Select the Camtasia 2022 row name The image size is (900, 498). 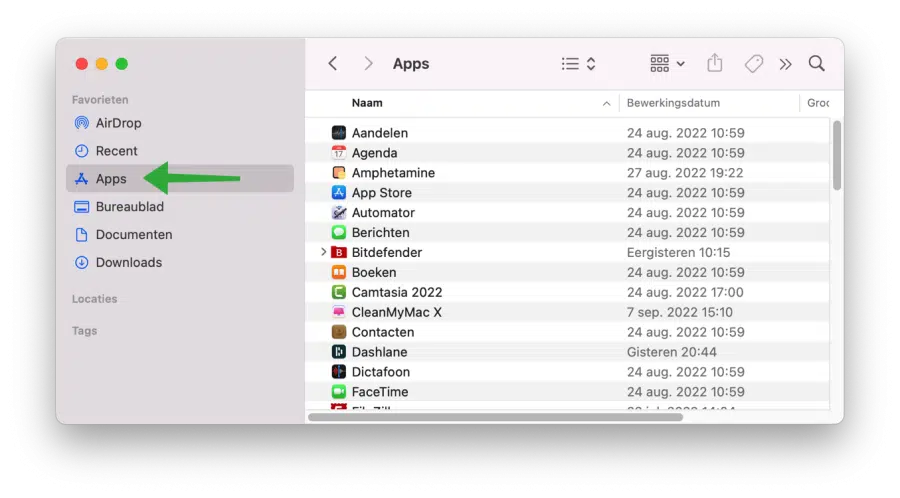[x=397, y=292]
